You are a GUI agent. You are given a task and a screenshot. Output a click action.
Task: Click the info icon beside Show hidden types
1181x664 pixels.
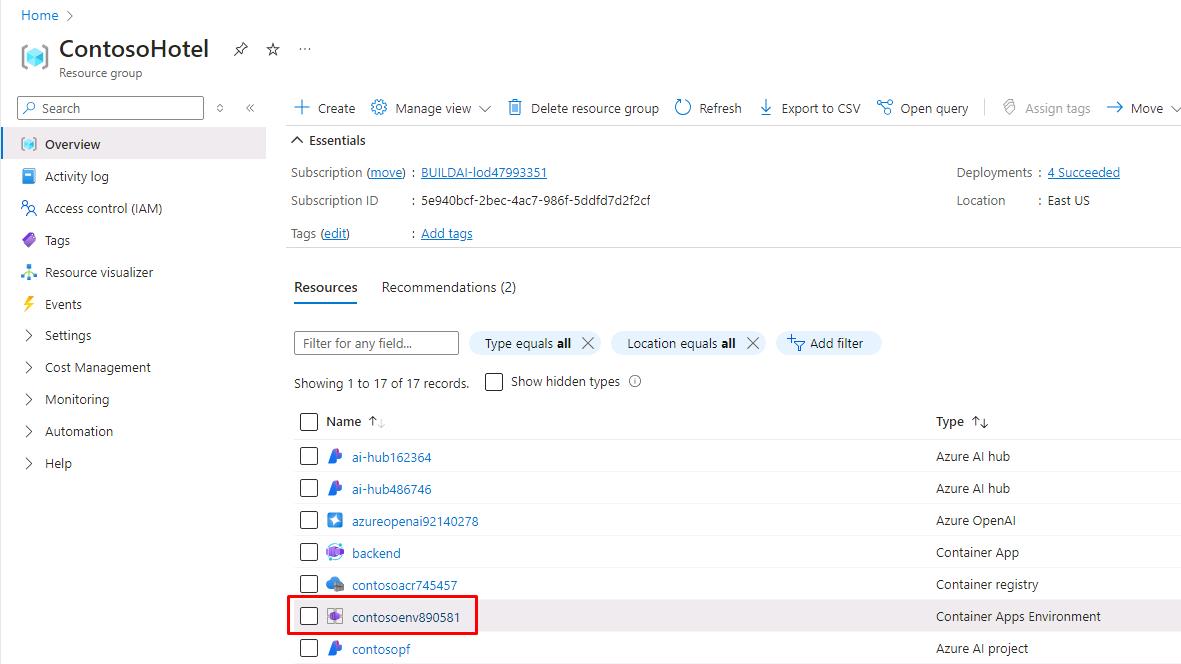(635, 381)
